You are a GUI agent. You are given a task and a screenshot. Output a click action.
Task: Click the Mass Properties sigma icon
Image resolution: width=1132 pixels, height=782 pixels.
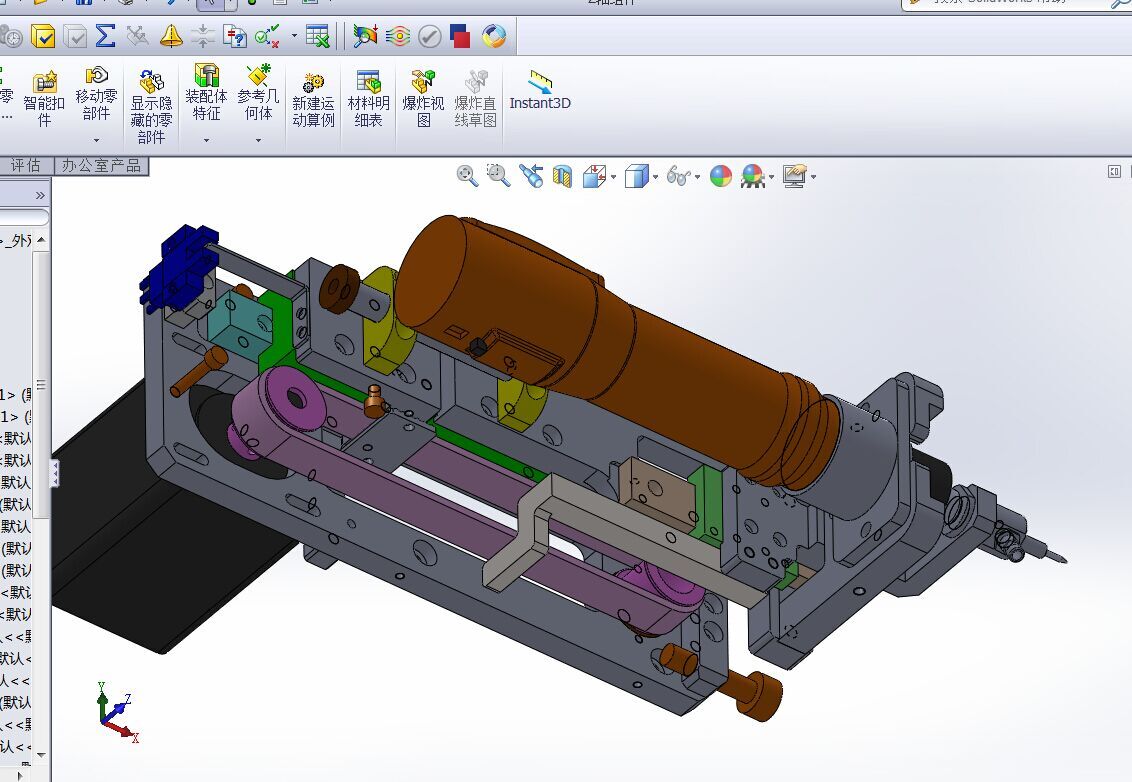pyautogui.click(x=105, y=35)
